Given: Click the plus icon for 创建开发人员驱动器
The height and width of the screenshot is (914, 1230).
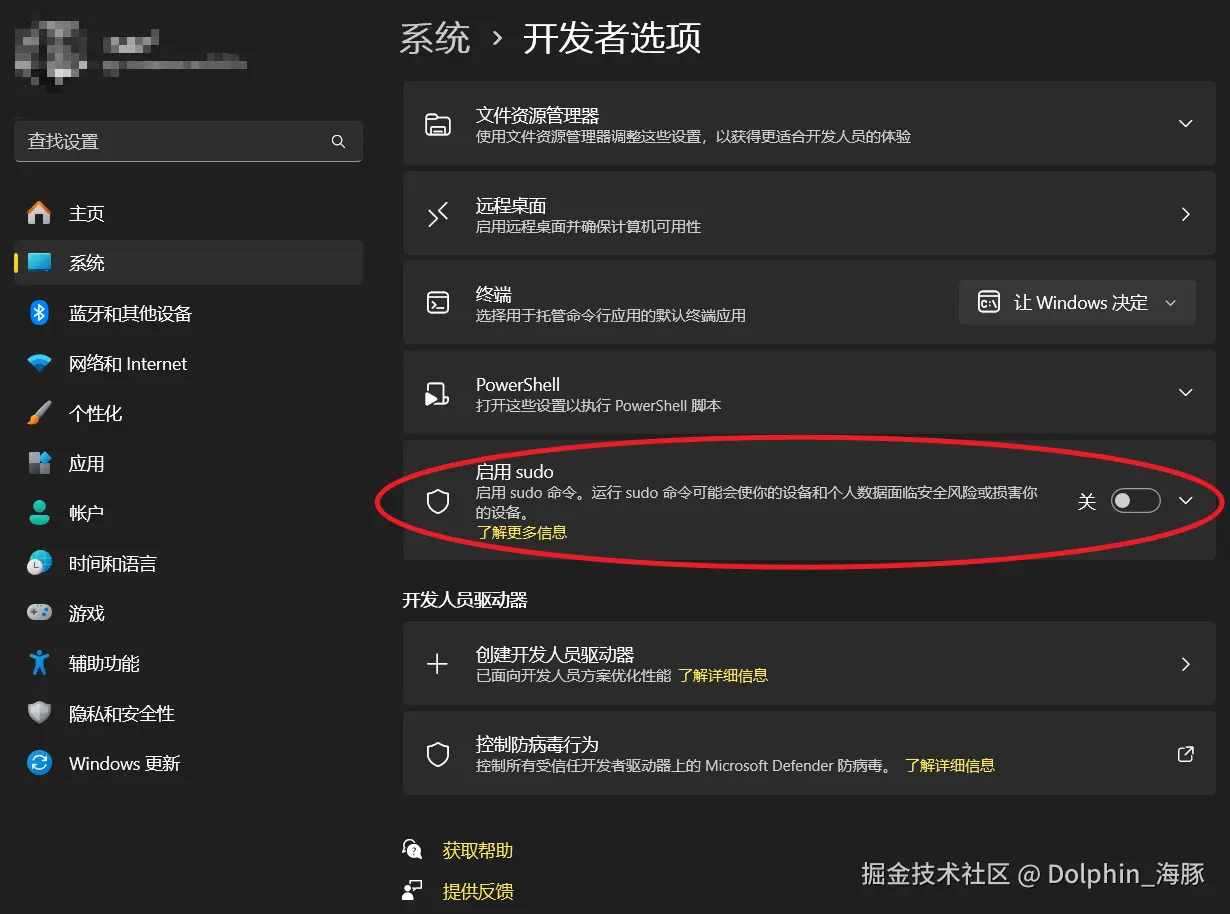Looking at the screenshot, I should (437, 664).
